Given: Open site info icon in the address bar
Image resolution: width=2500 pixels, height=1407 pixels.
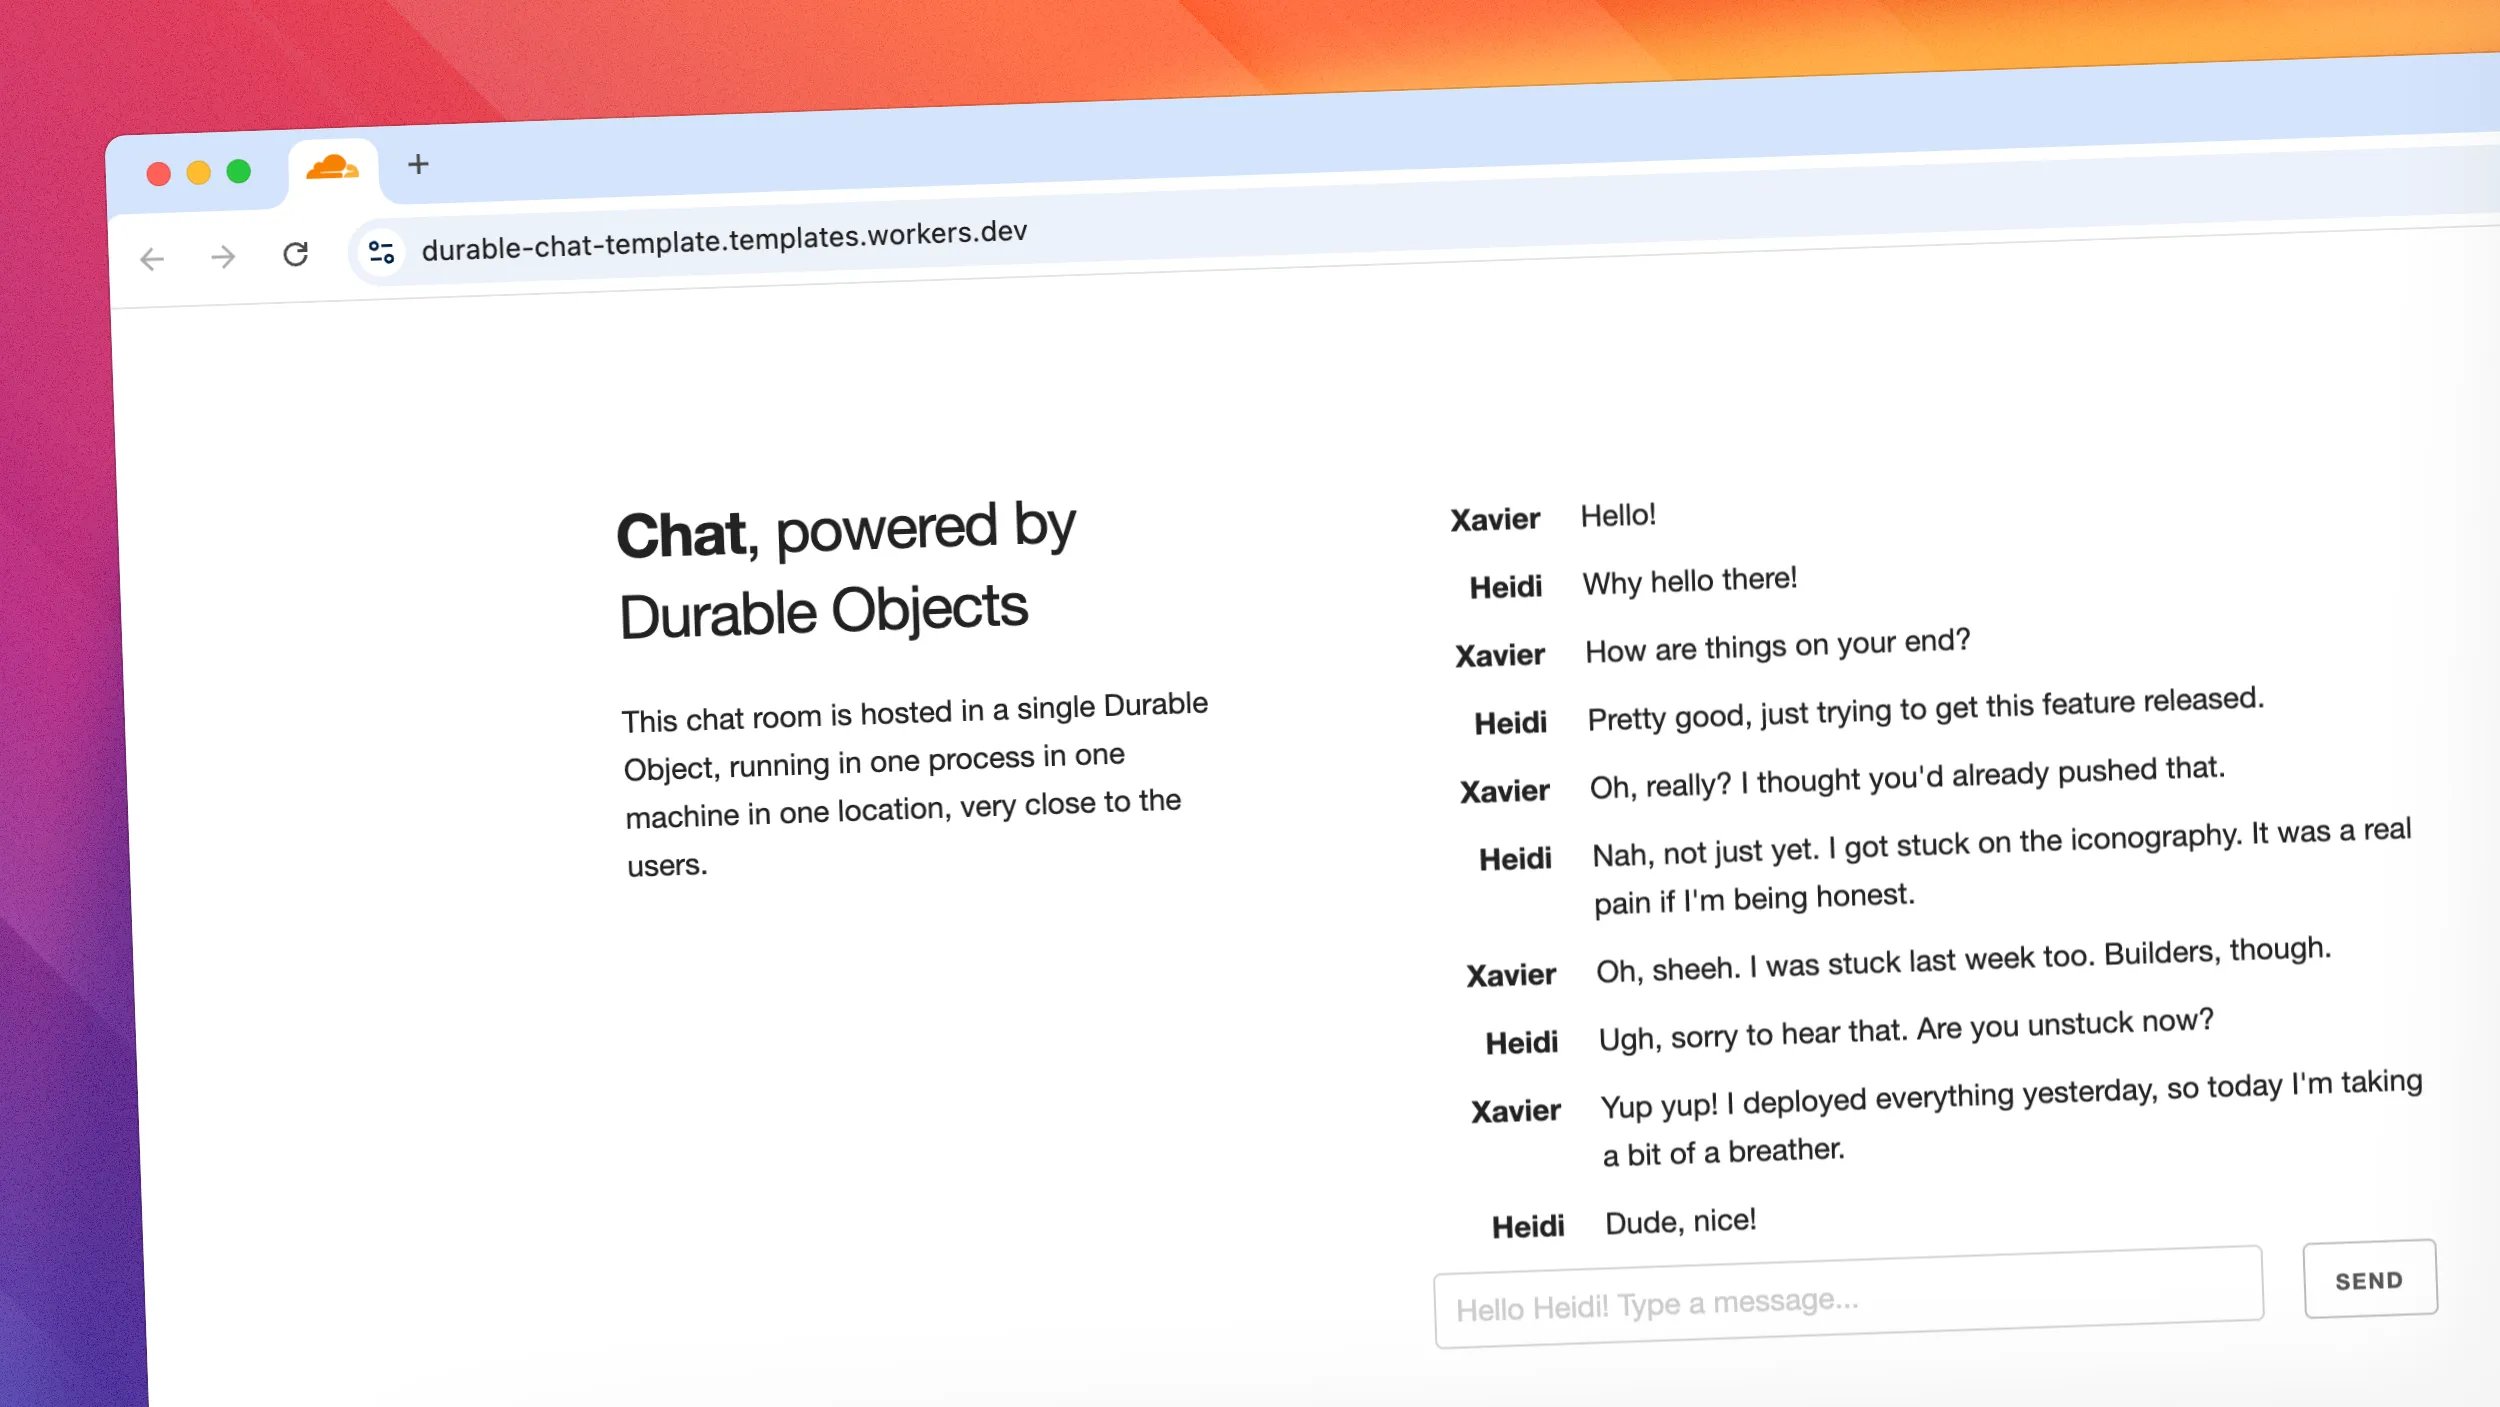Looking at the screenshot, I should (381, 252).
